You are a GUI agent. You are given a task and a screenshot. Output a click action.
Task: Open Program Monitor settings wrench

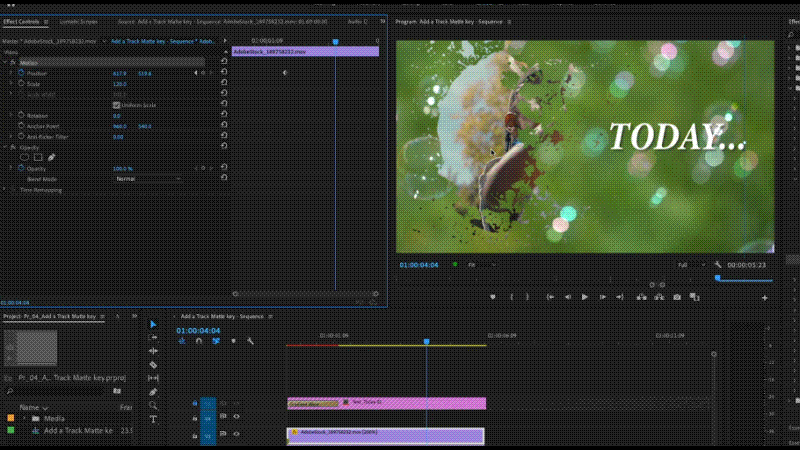pos(718,265)
